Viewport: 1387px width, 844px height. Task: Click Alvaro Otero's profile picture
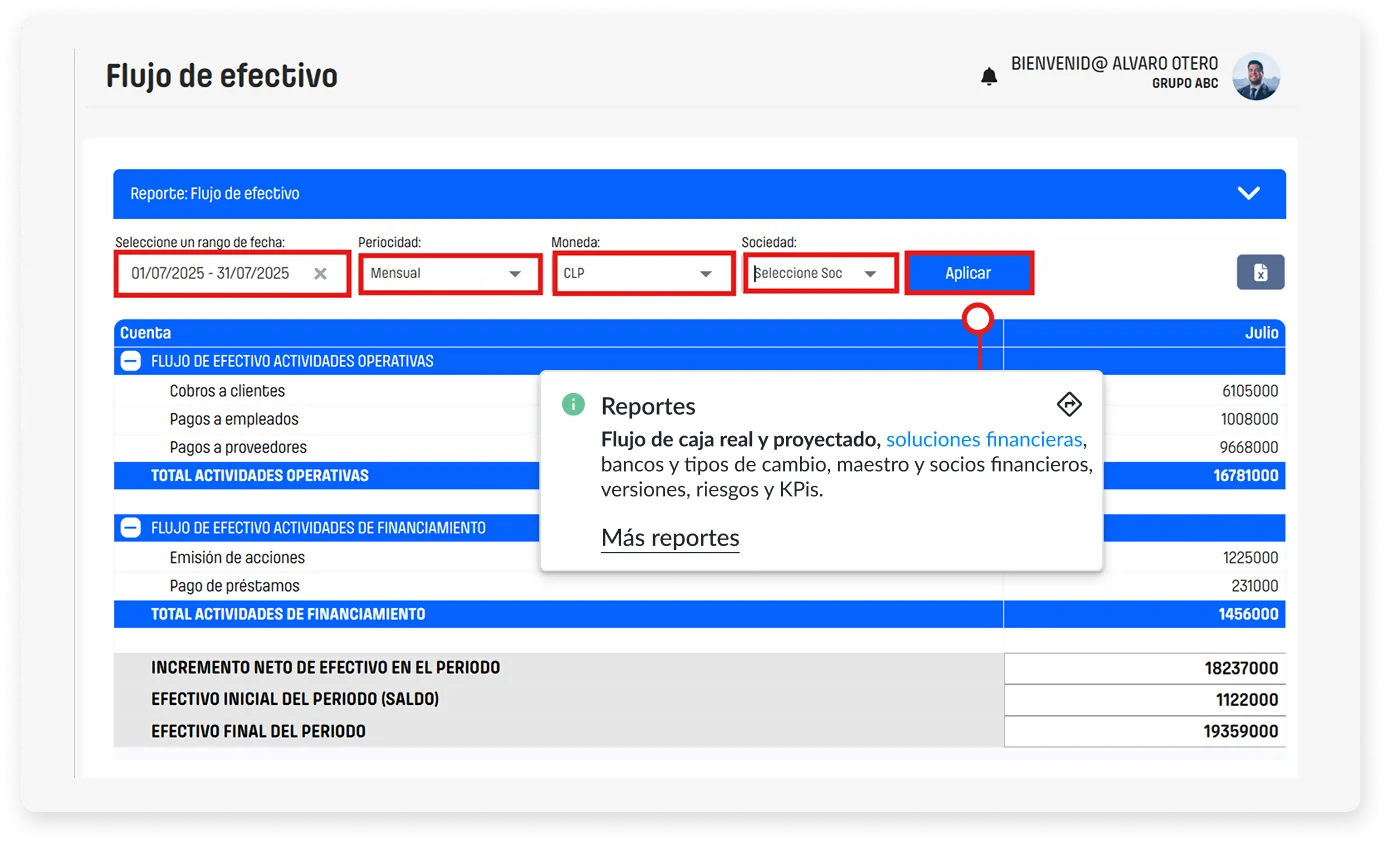point(1256,75)
